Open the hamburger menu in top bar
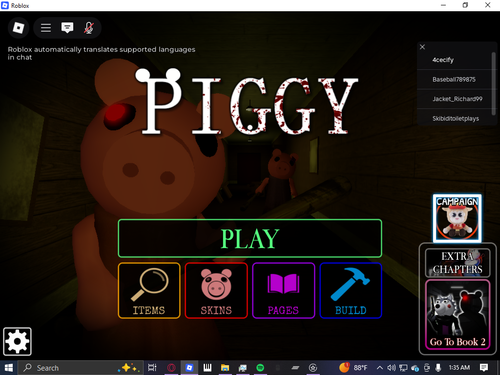Viewport: 500px width, 375px height. click(x=46, y=28)
